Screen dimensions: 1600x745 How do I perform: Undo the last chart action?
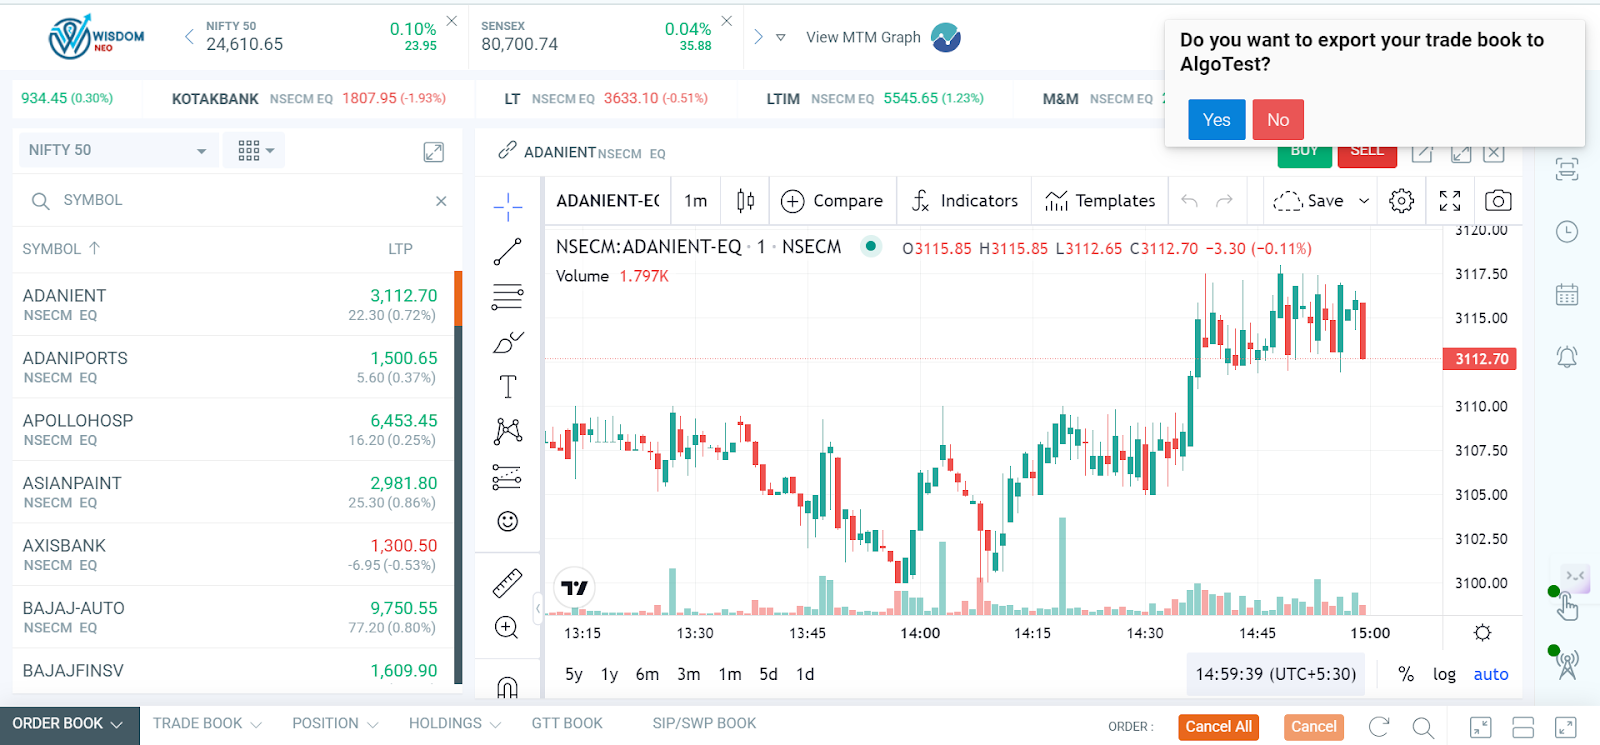[1189, 201]
